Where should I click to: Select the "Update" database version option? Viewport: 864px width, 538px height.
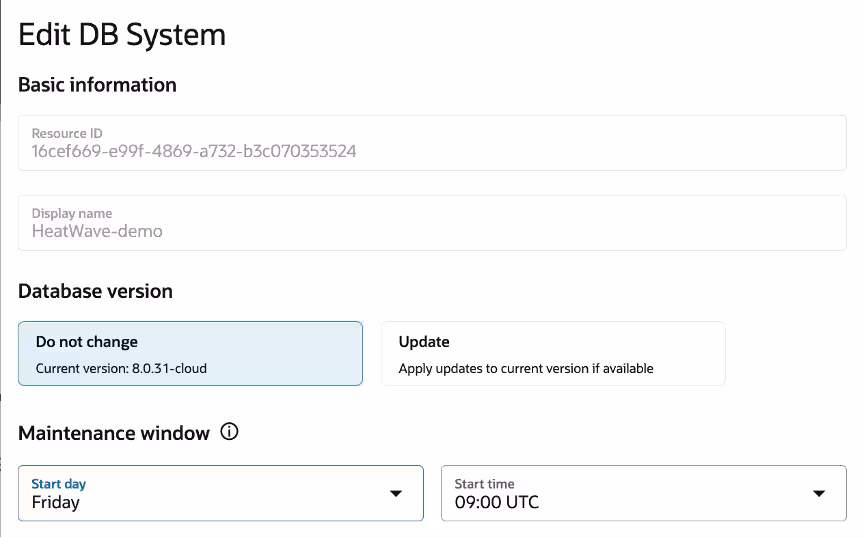(552, 353)
